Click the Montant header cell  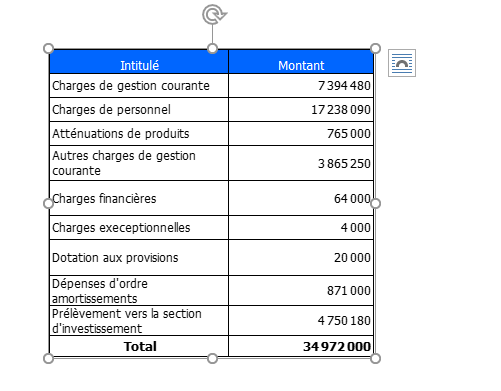tap(301, 62)
